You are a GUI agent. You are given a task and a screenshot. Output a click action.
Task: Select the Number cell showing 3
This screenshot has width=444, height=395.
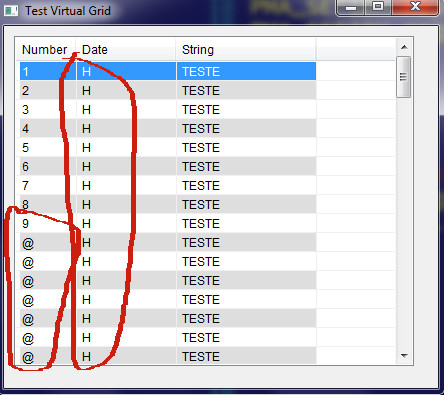[x=48, y=109]
